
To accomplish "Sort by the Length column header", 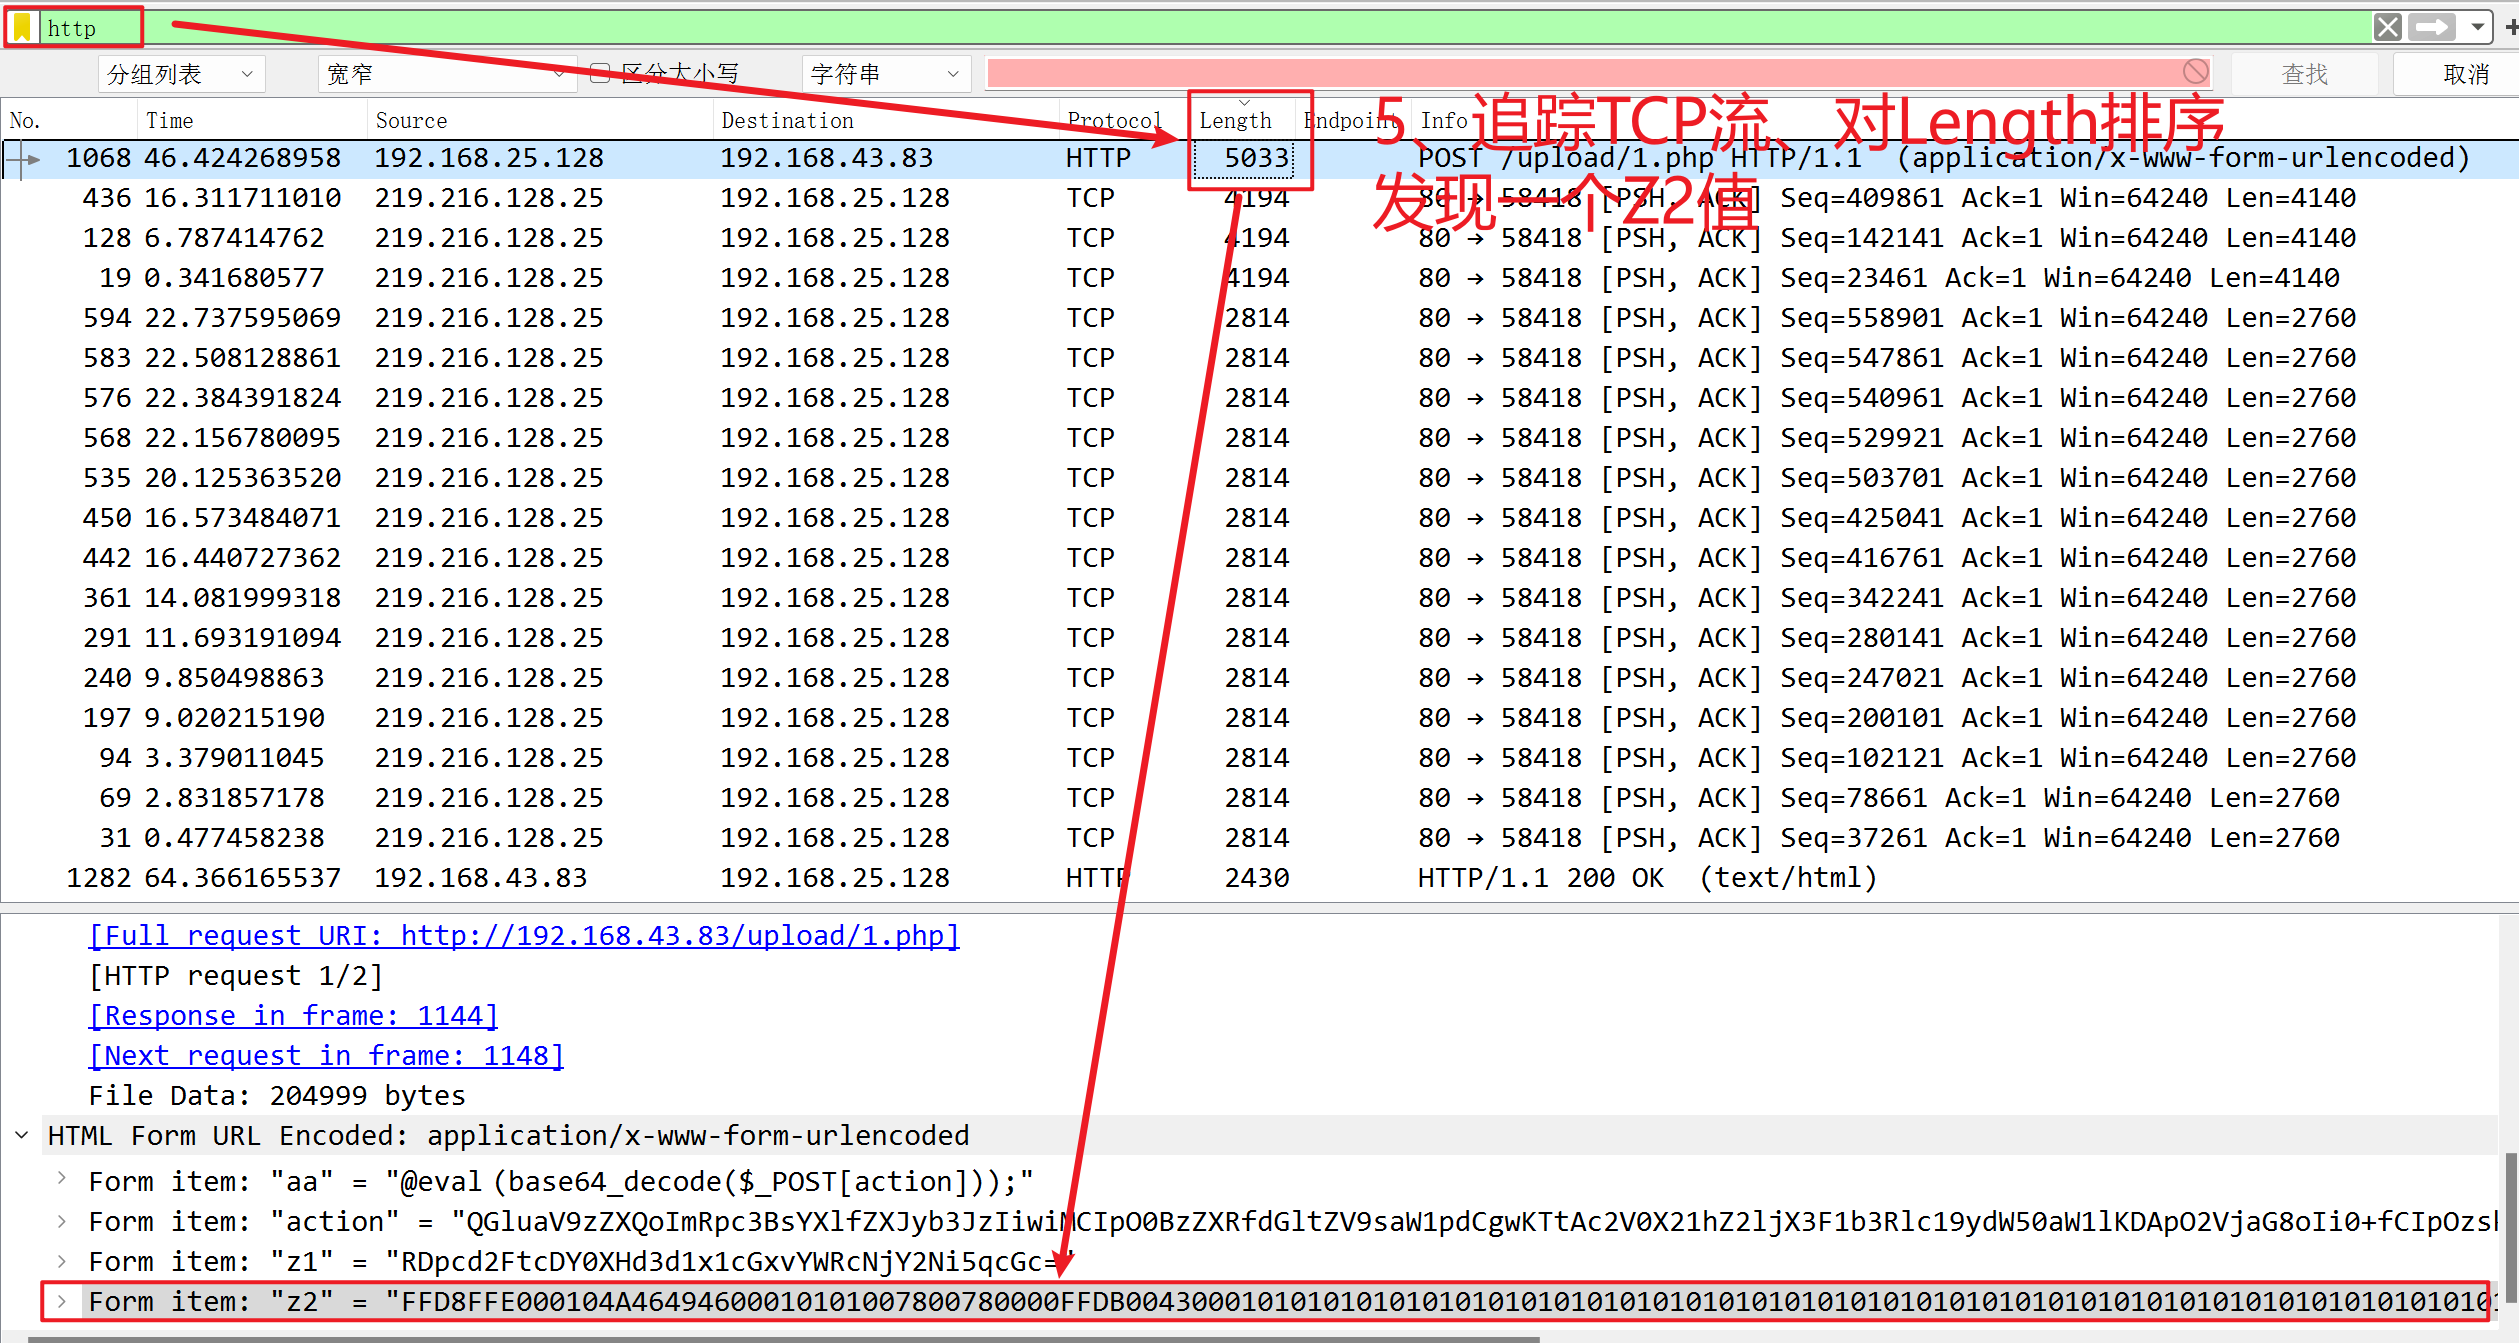I will coord(1235,121).
